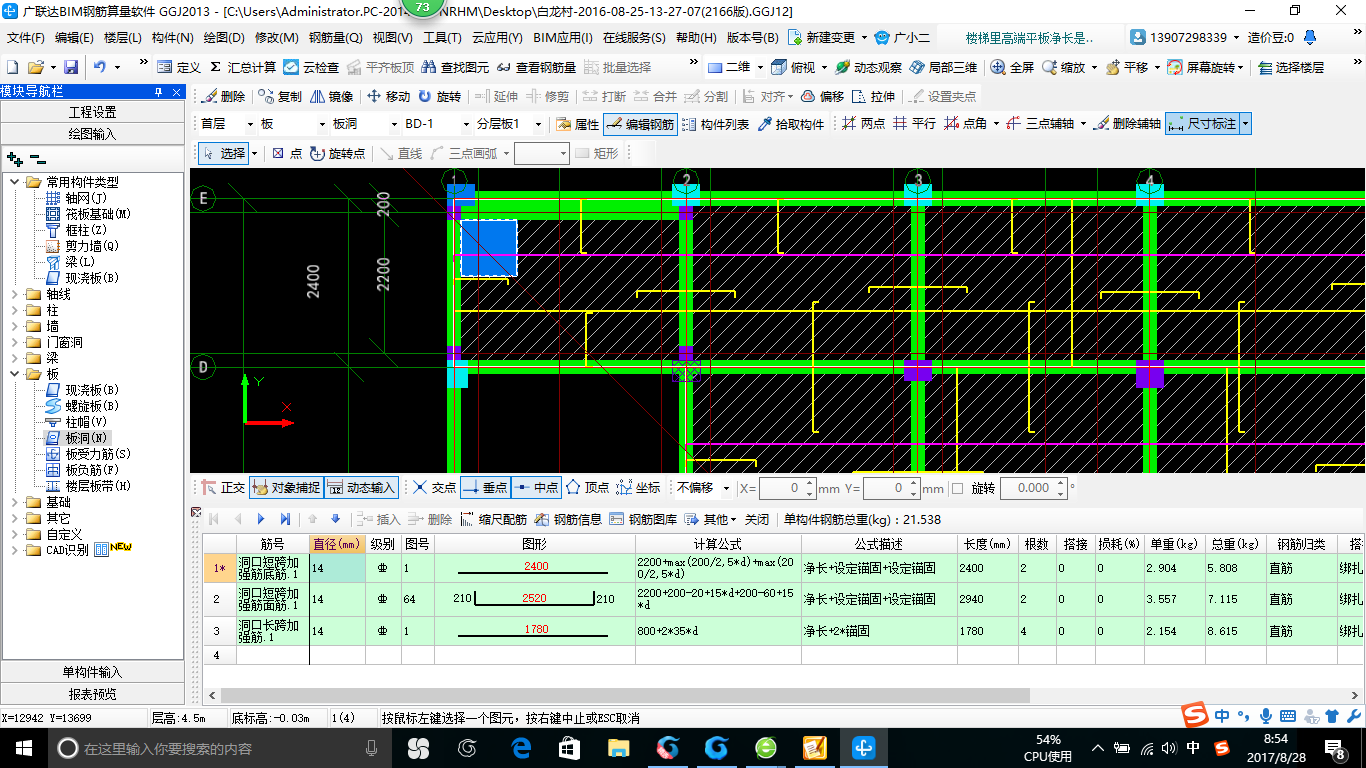Click the X coordinate input field

pos(788,488)
